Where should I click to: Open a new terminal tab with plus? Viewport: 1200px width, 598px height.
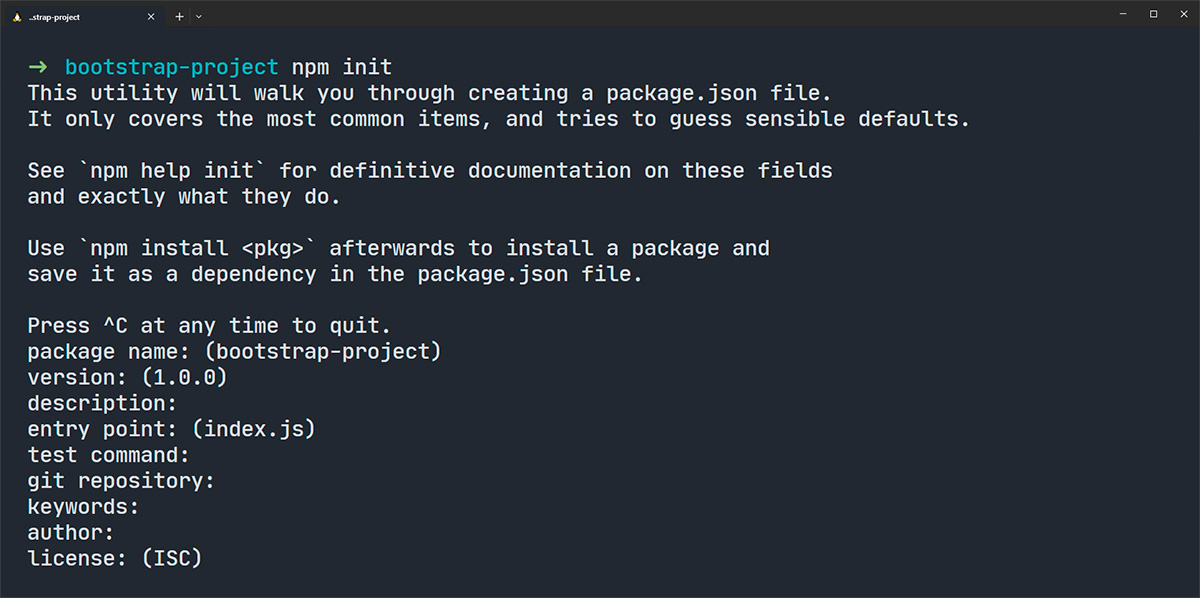[x=180, y=16]
